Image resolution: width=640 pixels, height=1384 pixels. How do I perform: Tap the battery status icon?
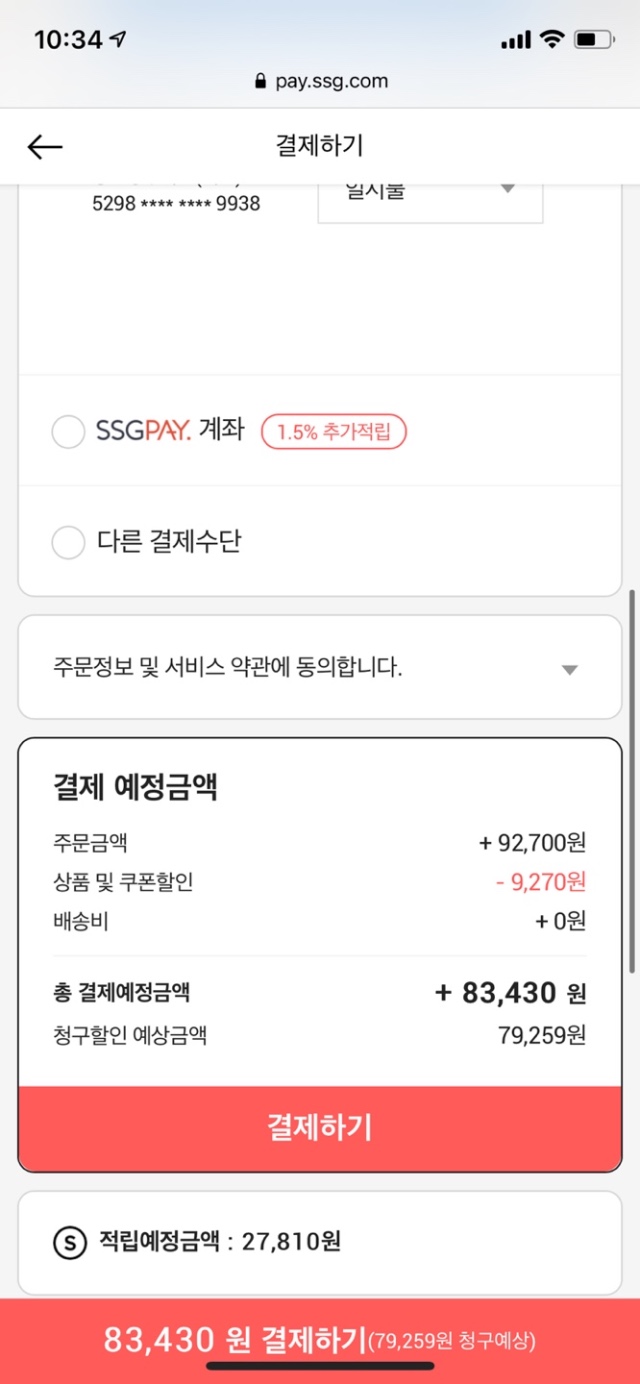pos(595,40)
